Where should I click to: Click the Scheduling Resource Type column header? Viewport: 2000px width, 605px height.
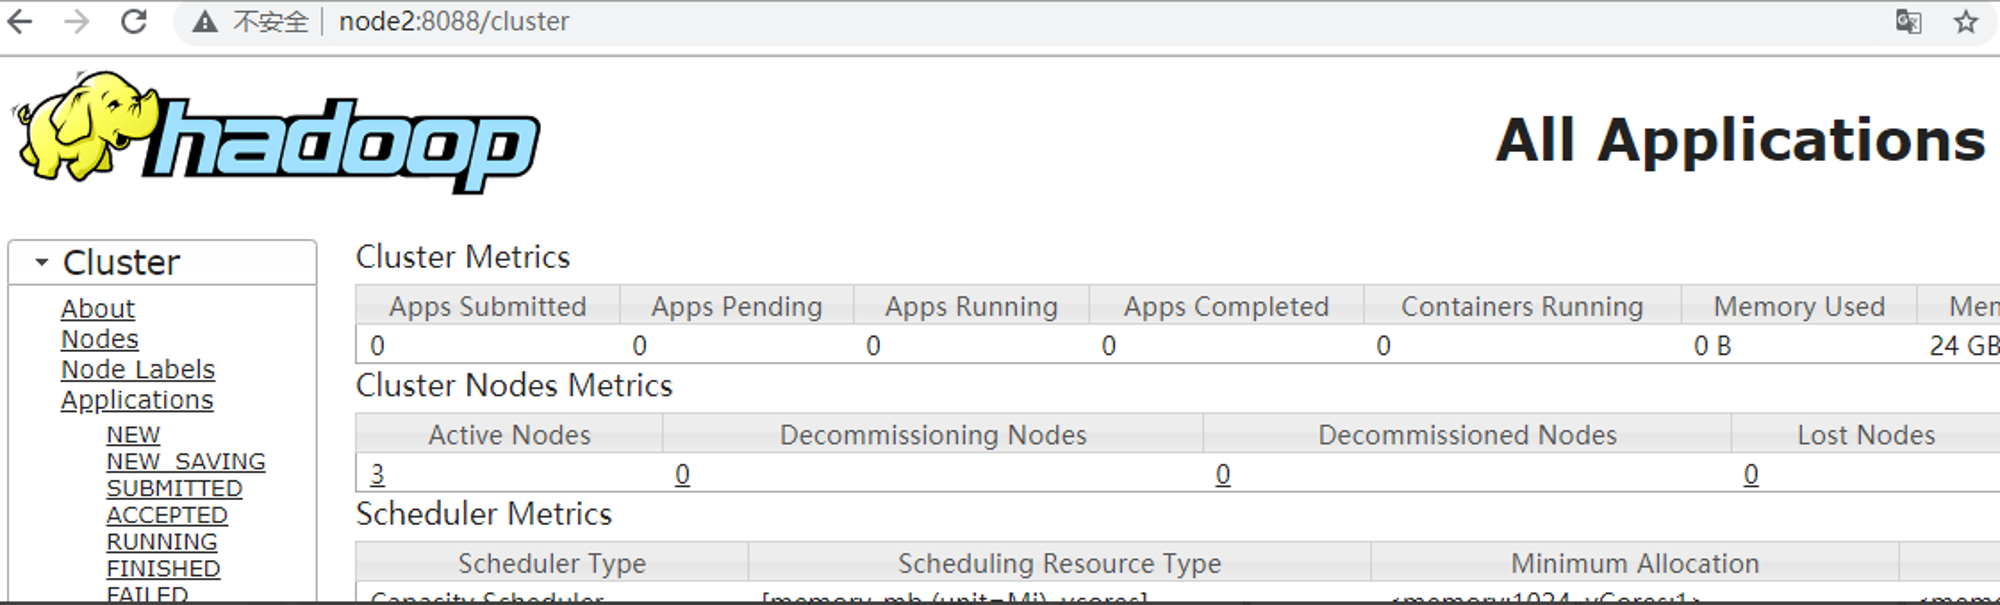coord(1059,563)
